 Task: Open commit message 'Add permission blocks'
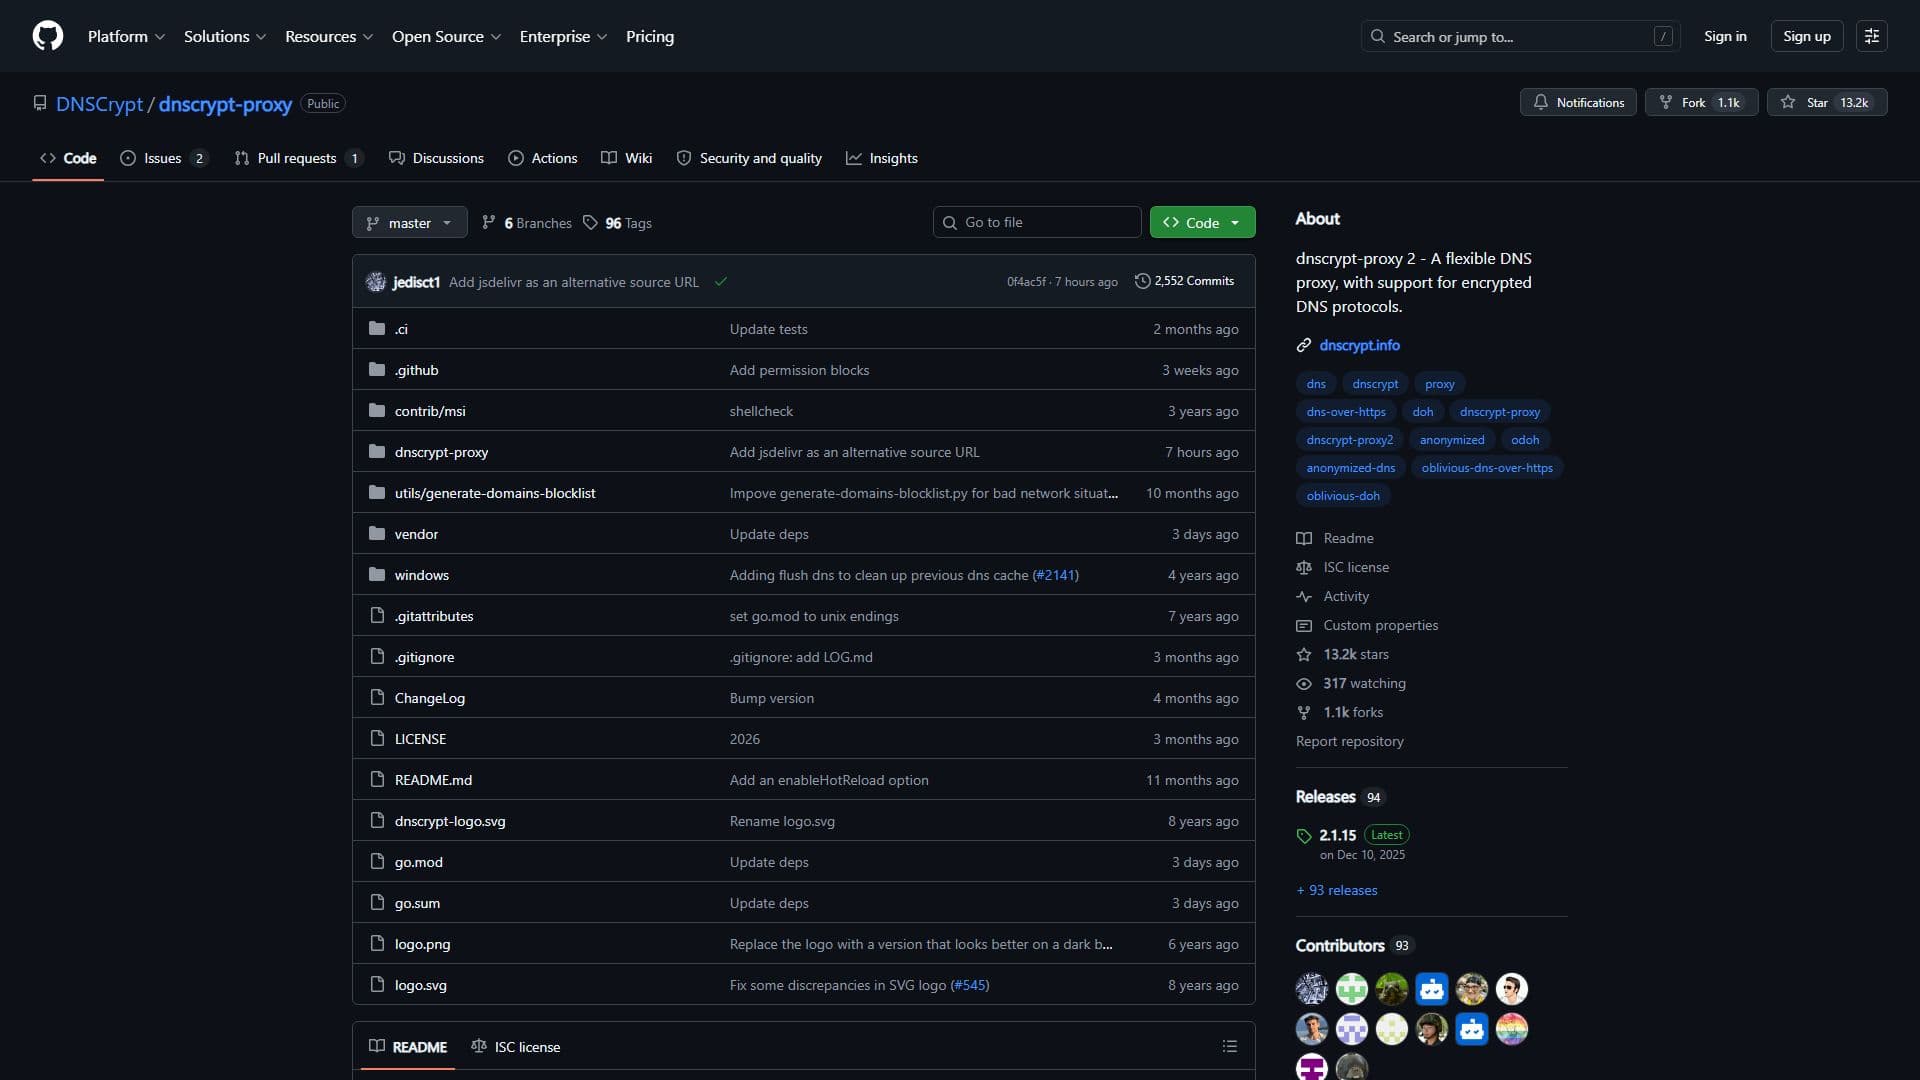(799, 370)
